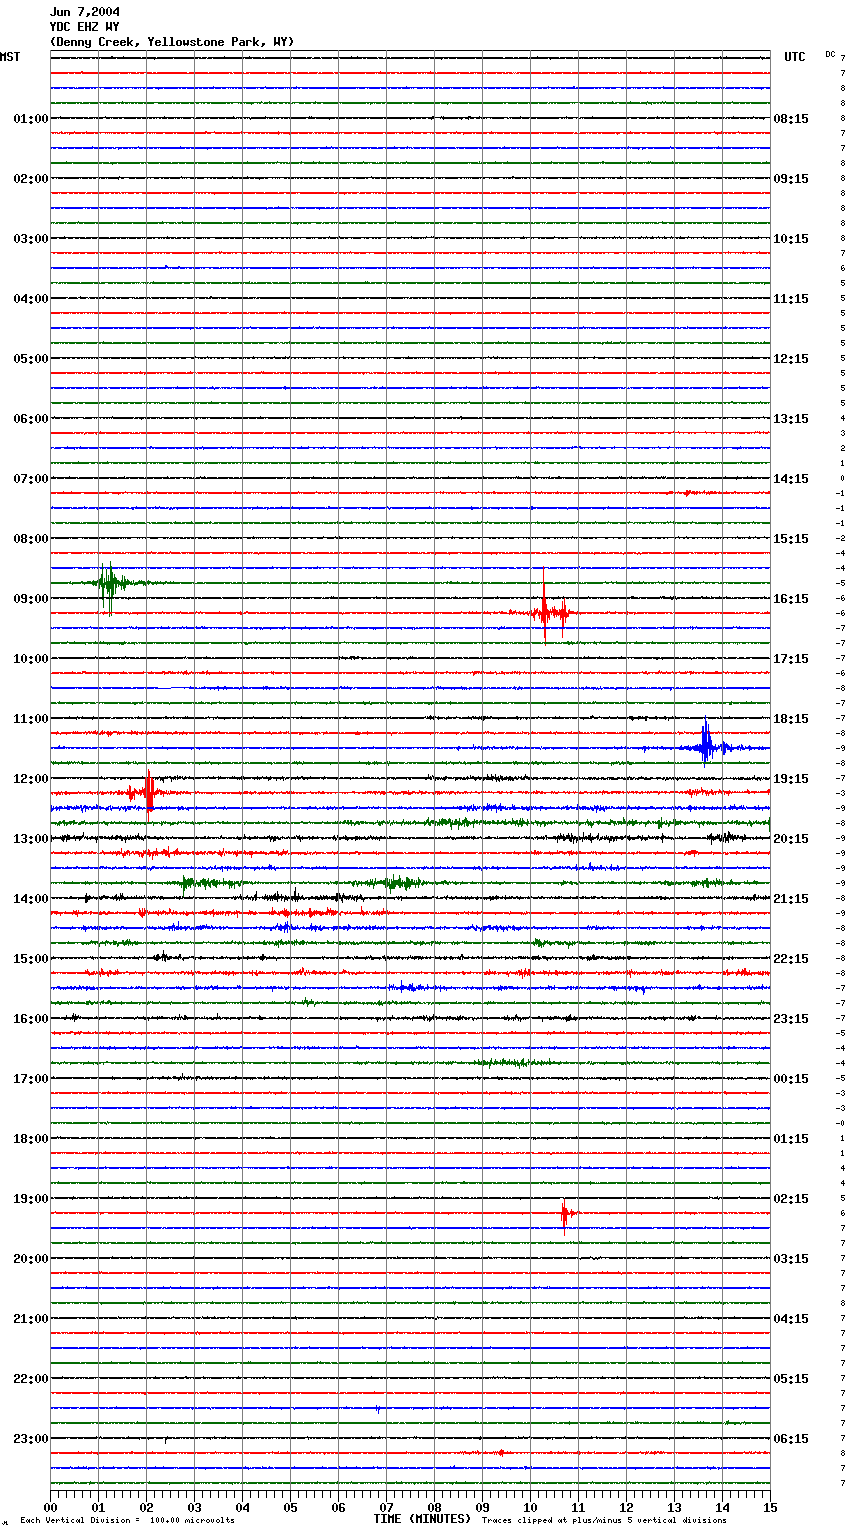This screenshot has width=850, height=1534.
Task: Click minute tick label 15 on bottom axis
Action: (x=770, y=1507)
